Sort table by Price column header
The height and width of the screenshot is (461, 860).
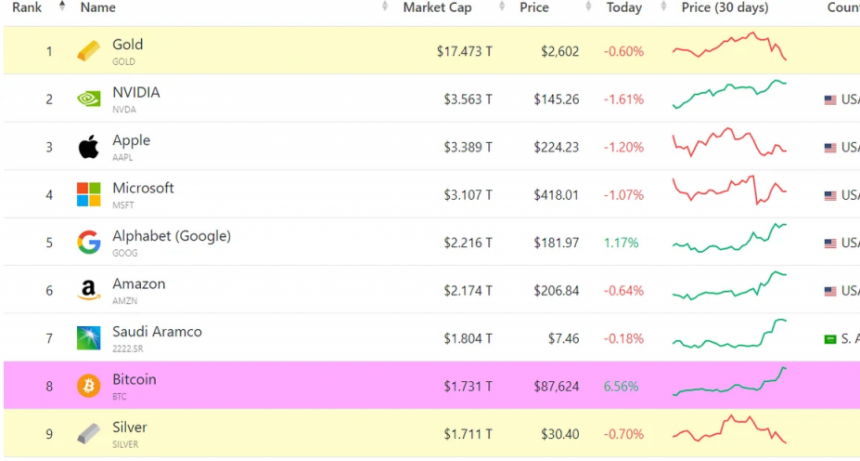tap(534, 8)
